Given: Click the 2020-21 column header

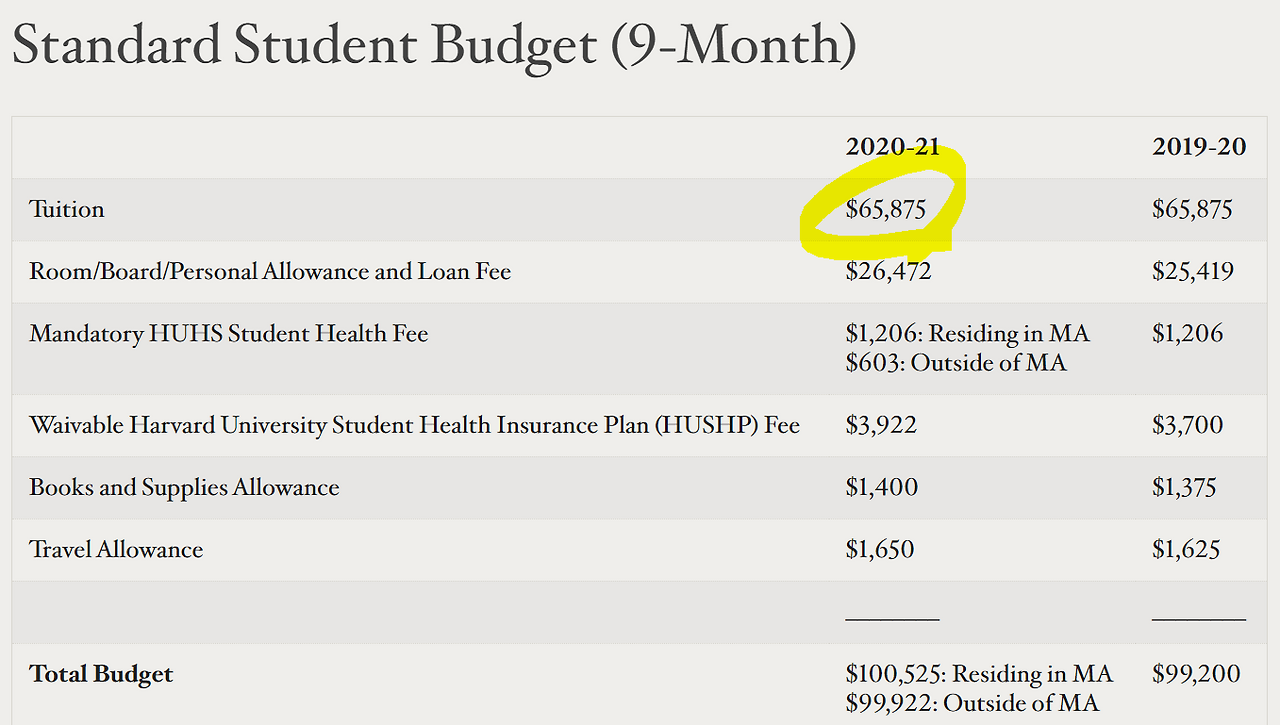Looking at the screenshot, I should pos(892,147).
